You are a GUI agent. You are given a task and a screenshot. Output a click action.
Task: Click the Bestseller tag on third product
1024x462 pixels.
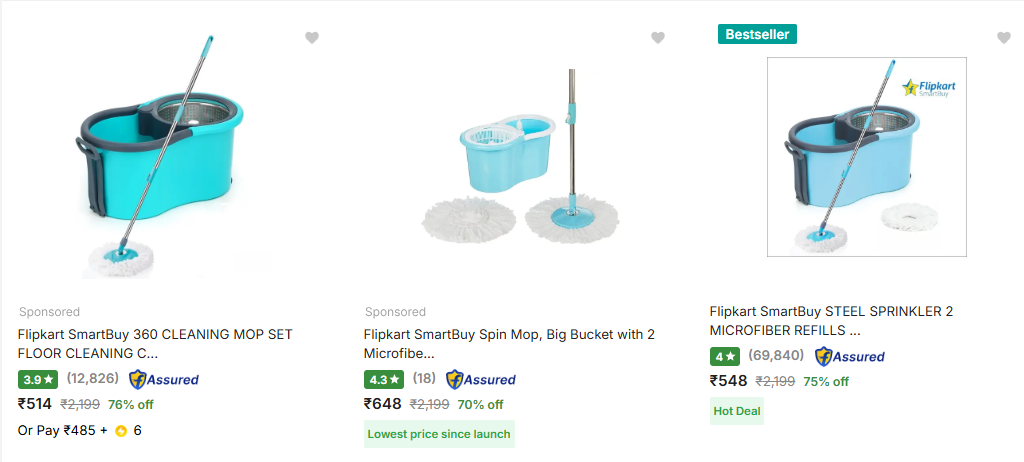[x=757, y=34]
